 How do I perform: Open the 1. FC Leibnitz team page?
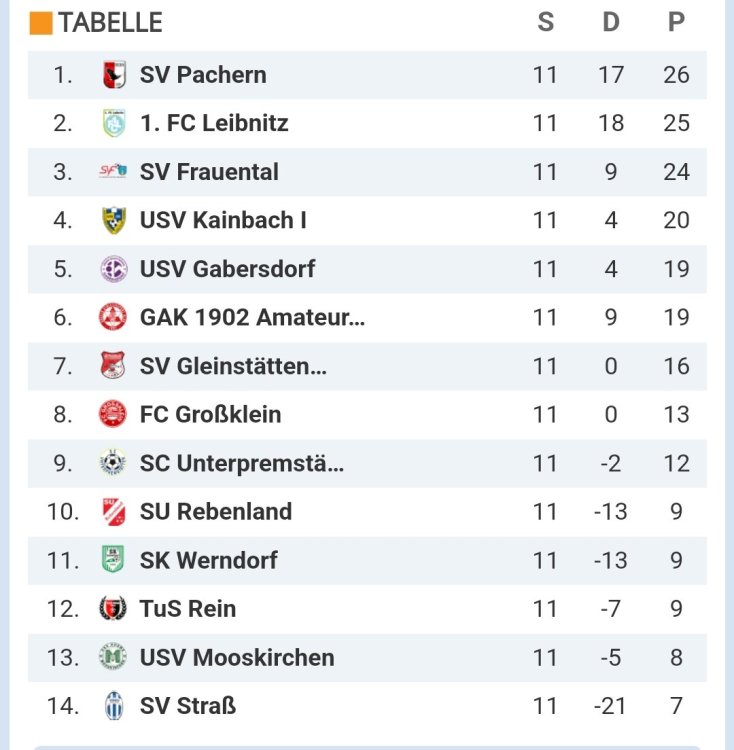[214, 123]
